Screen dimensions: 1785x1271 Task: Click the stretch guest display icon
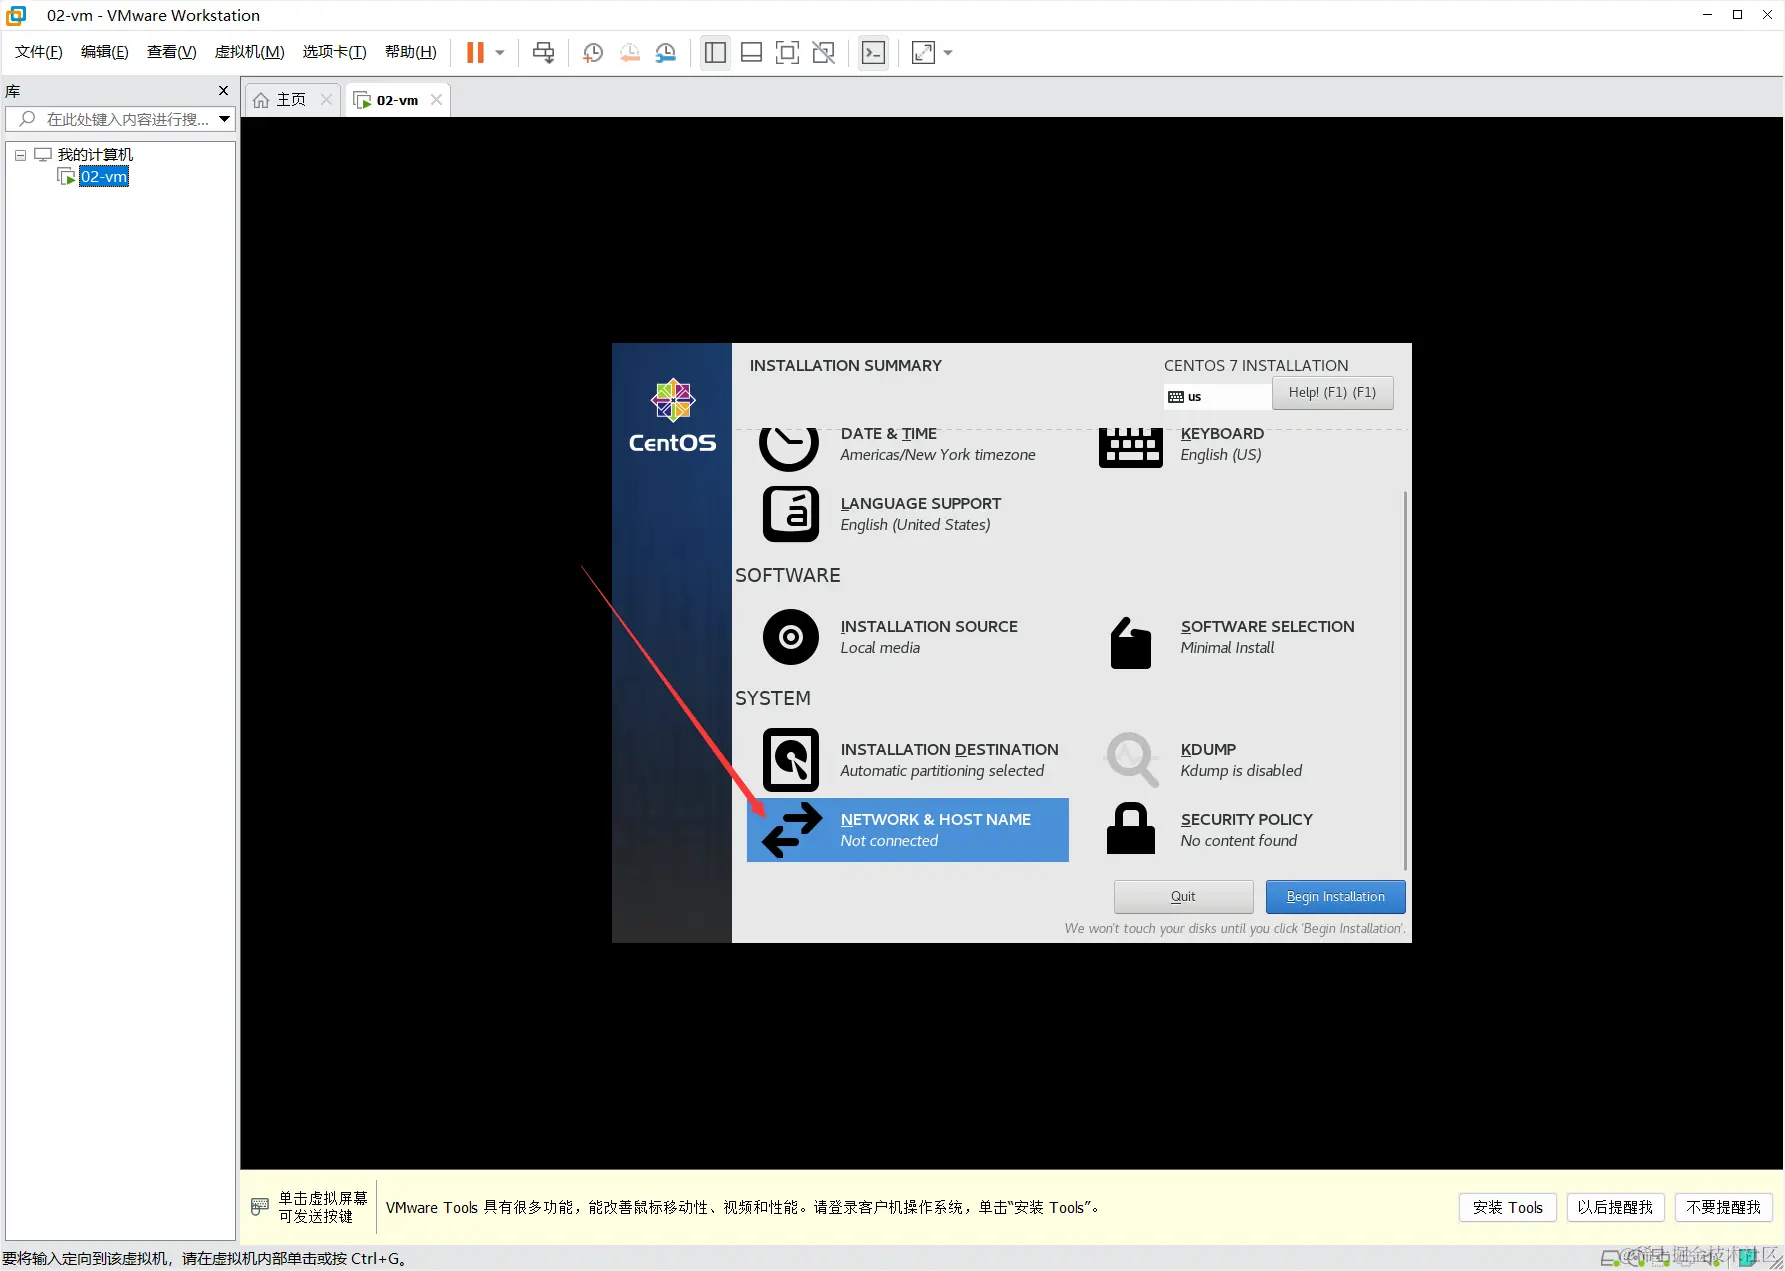[x=923, y=53]
